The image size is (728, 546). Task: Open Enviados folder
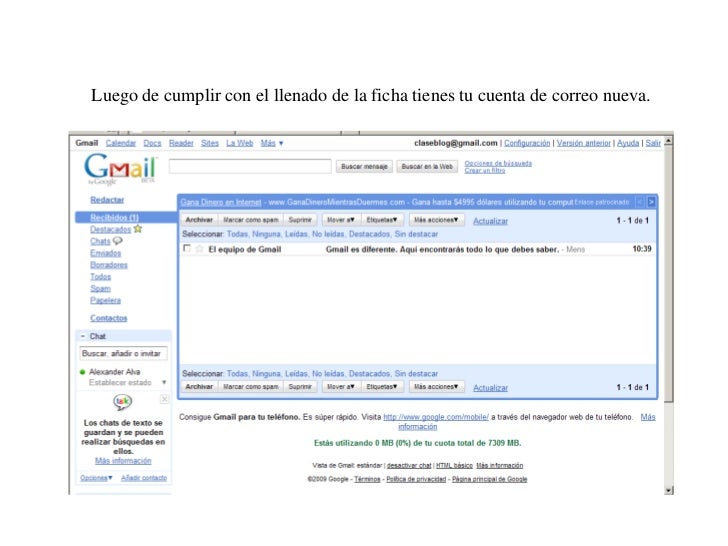105,253
